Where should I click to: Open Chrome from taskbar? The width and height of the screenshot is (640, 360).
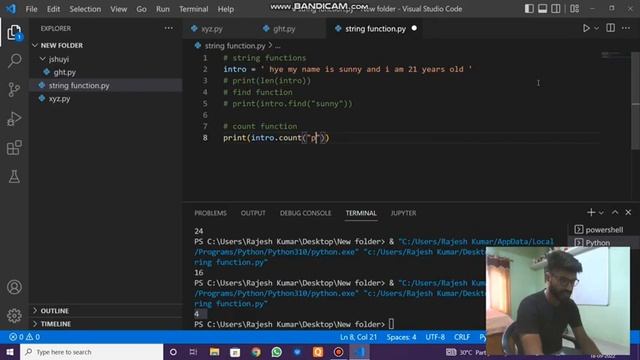pos(256,352)
